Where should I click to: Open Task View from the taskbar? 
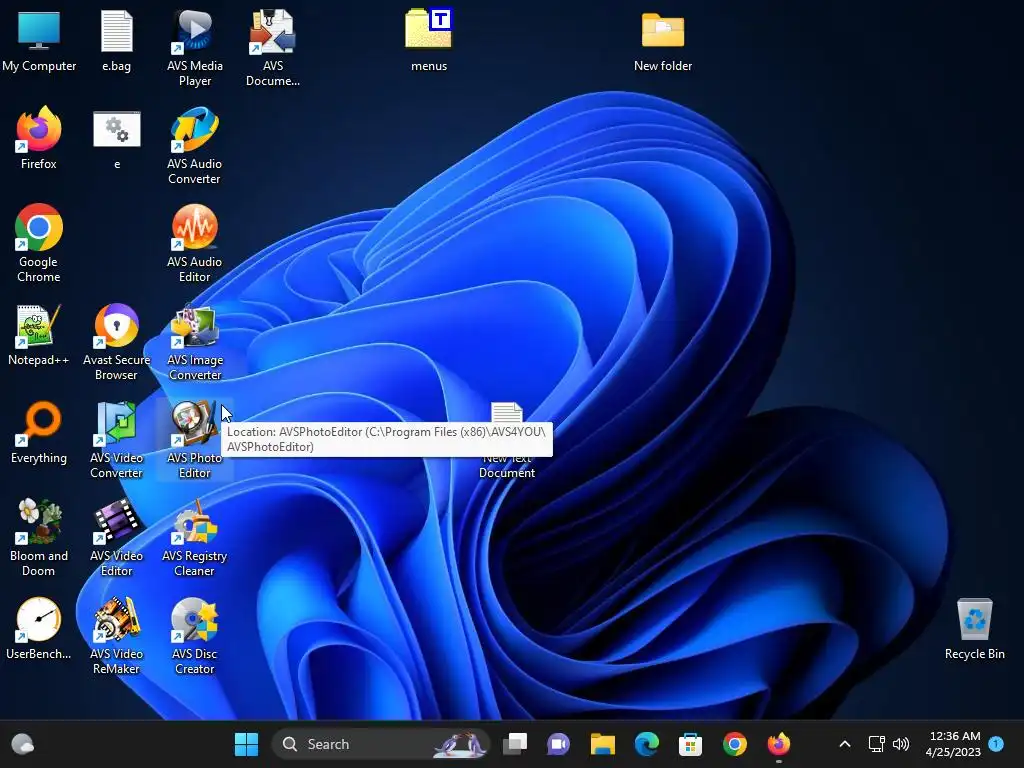click(515, 744)
